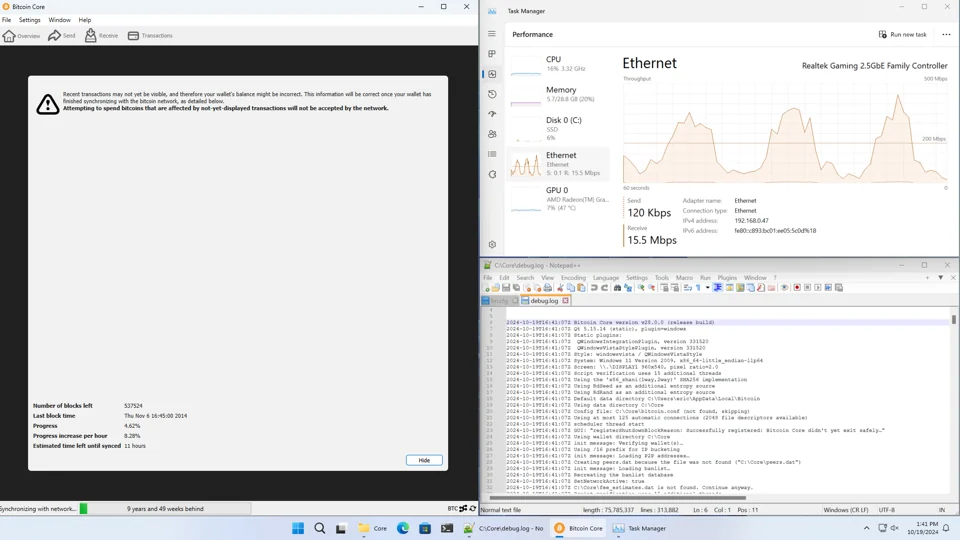This screenshot has width=960, height=540.
Task: Expand hidden system tray icons chevron
Action: point(866,528)
